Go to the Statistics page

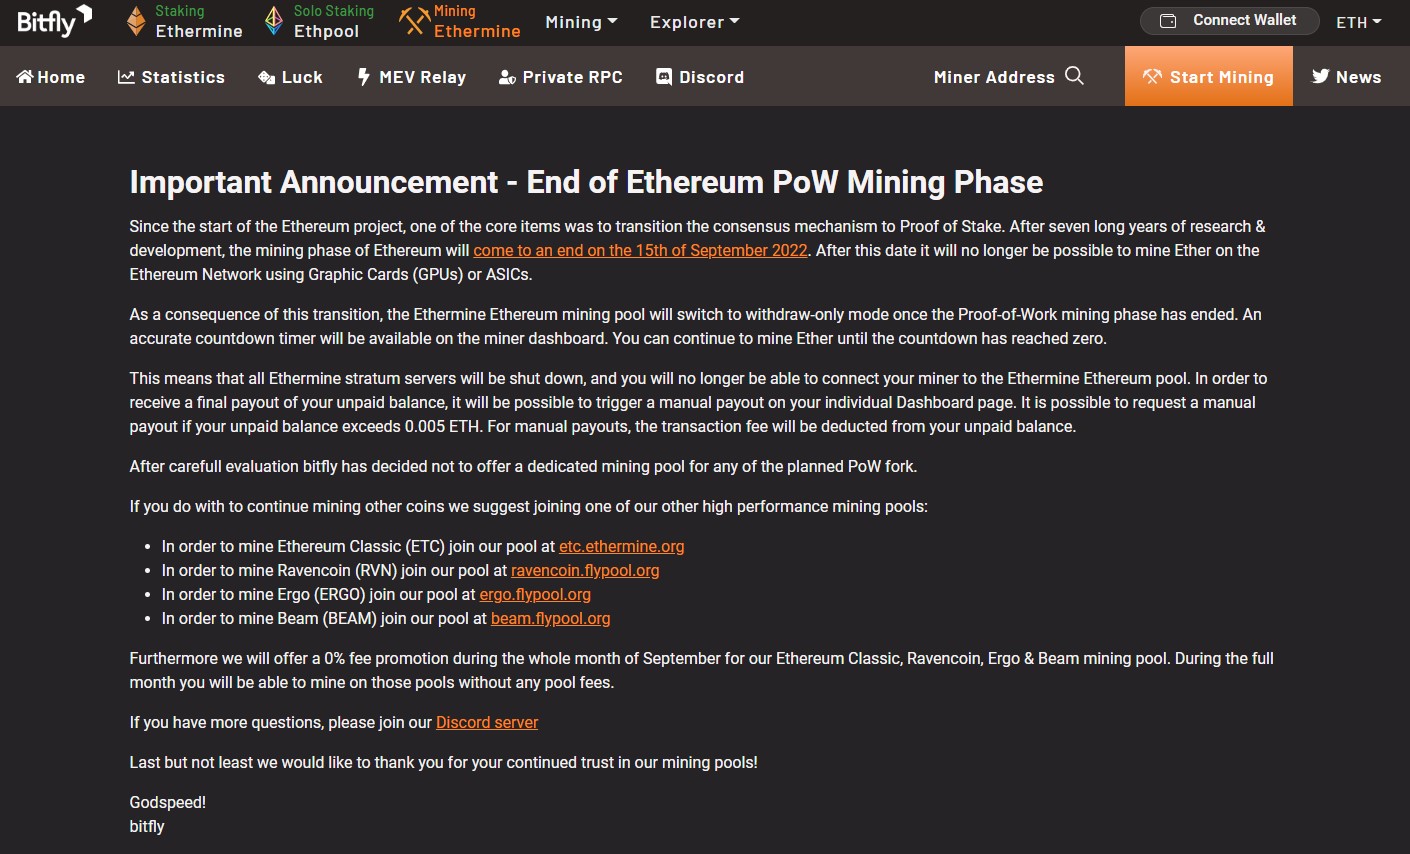tap(171, 77)
